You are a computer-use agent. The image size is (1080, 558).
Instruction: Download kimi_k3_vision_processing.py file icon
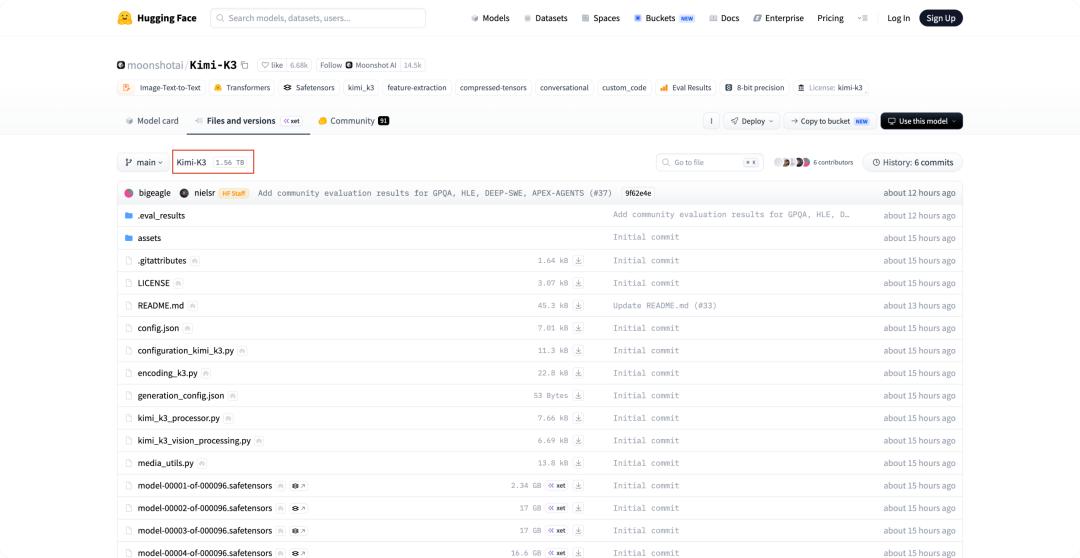579,440
